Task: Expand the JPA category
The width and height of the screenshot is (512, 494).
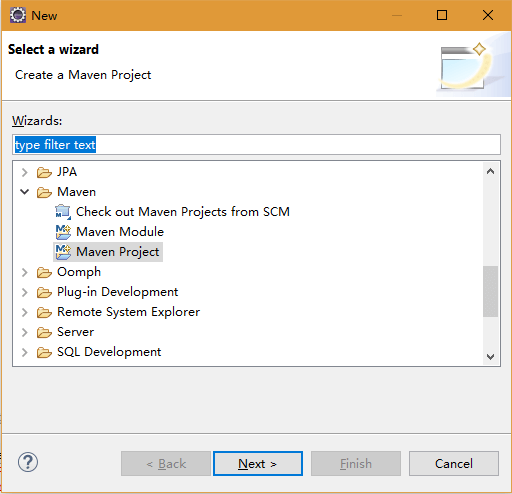Action: [25, 172]
